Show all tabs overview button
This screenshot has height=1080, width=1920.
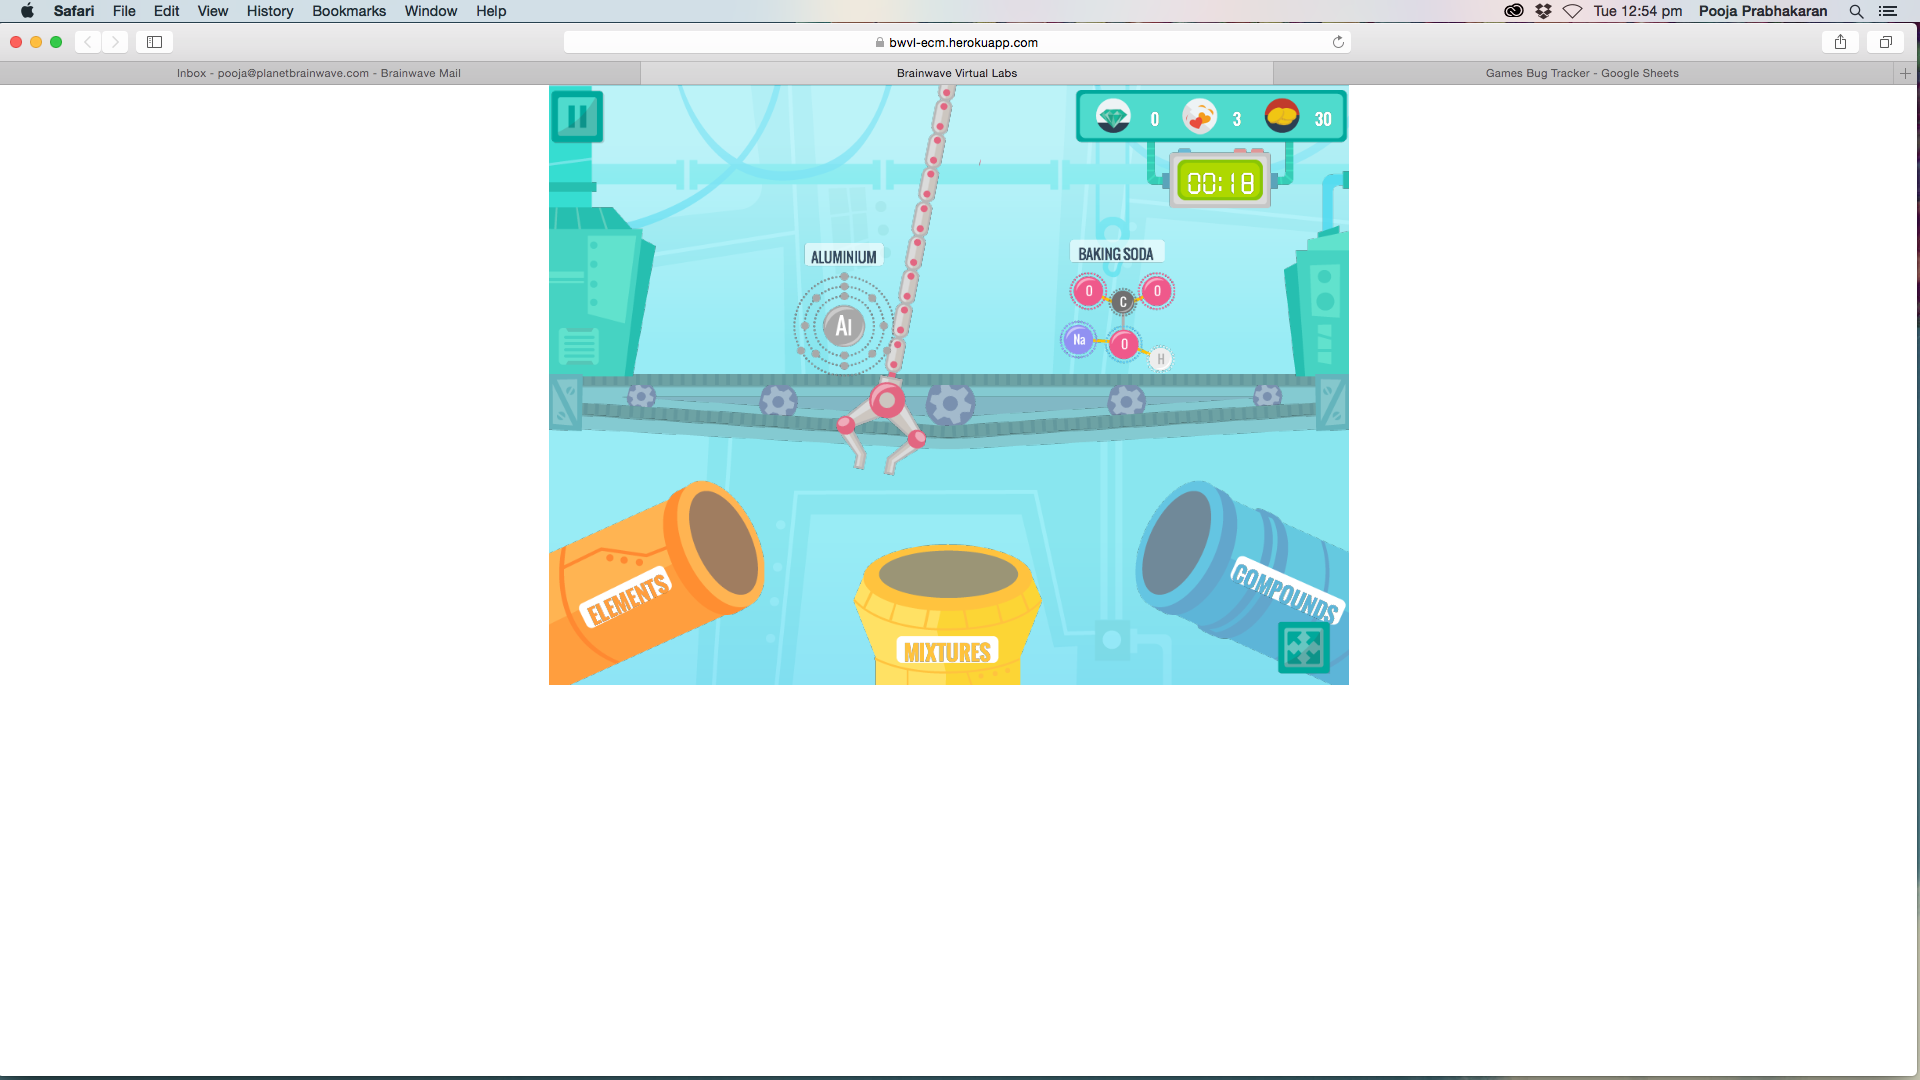click(x=1885, y=42)
